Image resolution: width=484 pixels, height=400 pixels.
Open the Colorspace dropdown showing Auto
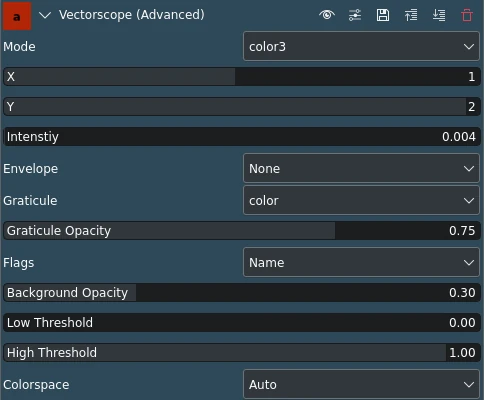pyautogui.click(x=361, y=384)
